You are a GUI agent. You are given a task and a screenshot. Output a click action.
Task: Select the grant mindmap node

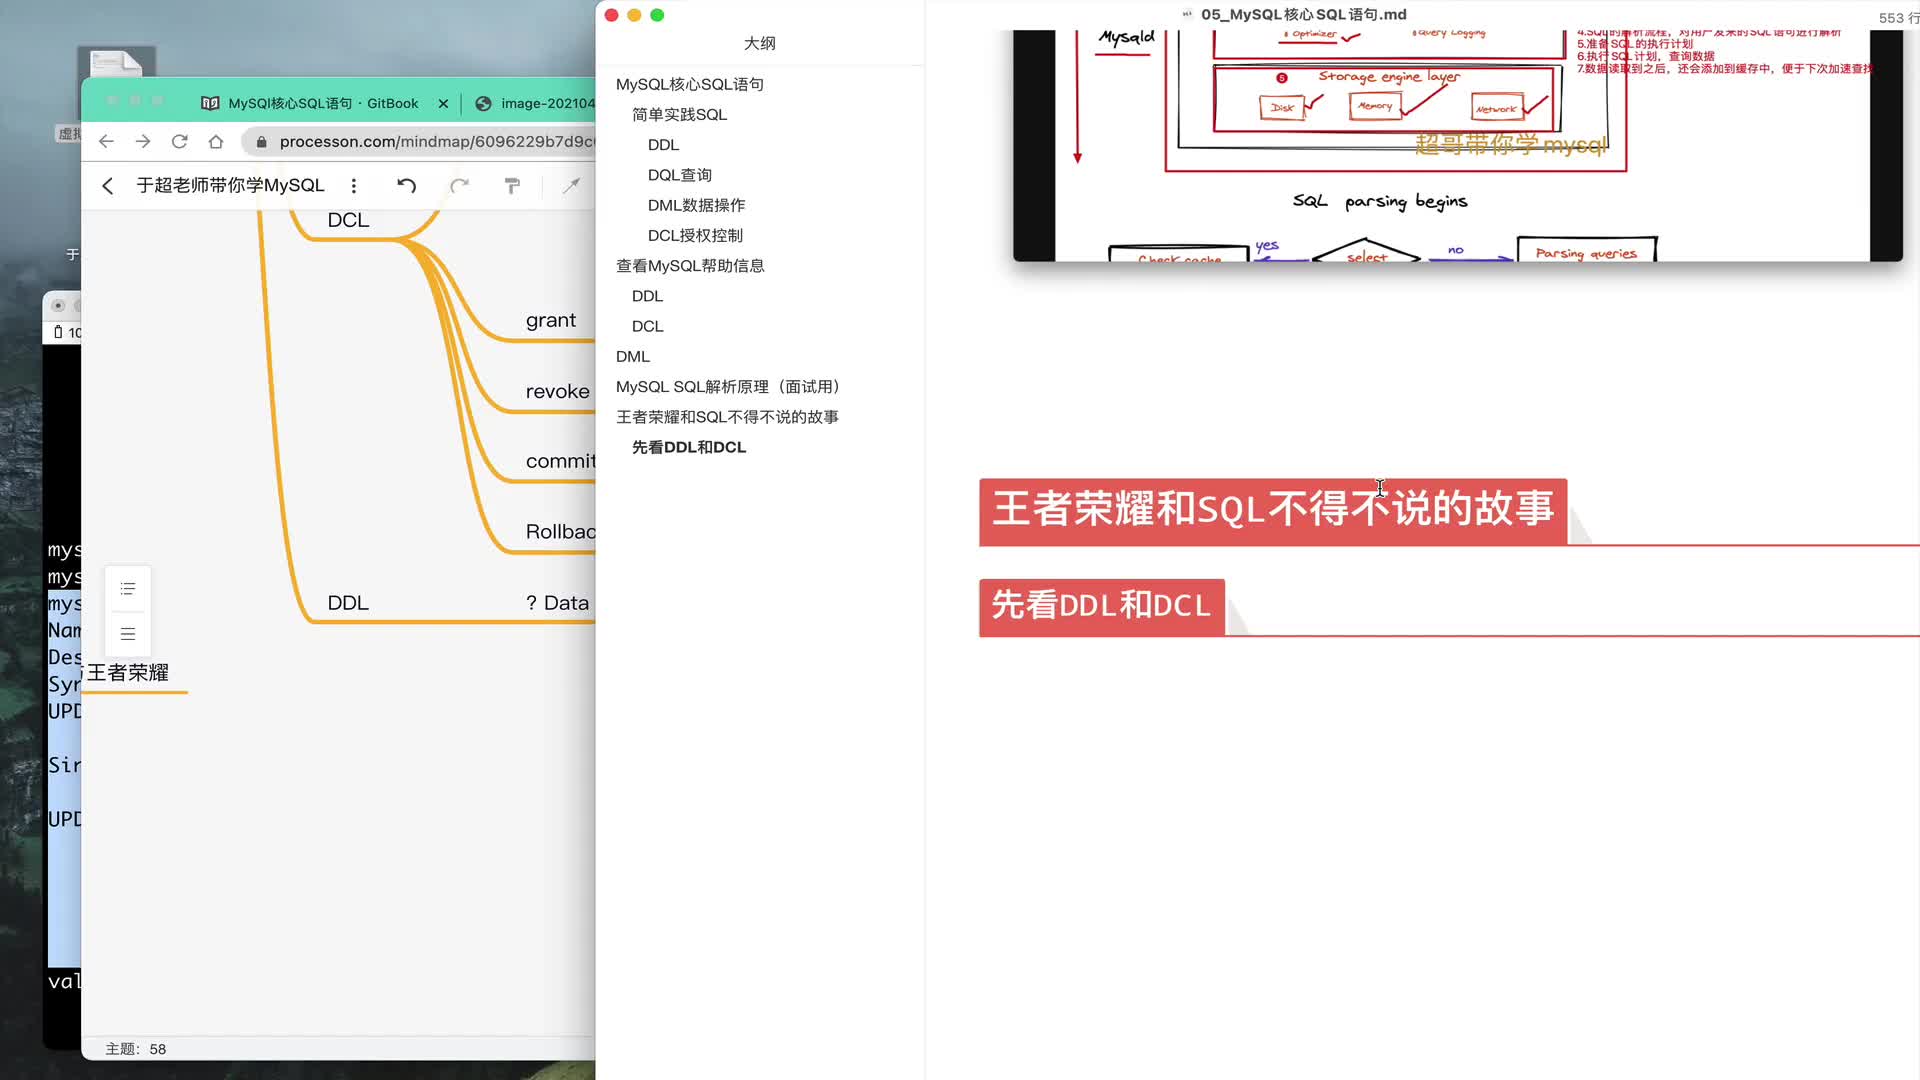pyautogui.click(x=551, y=320)
